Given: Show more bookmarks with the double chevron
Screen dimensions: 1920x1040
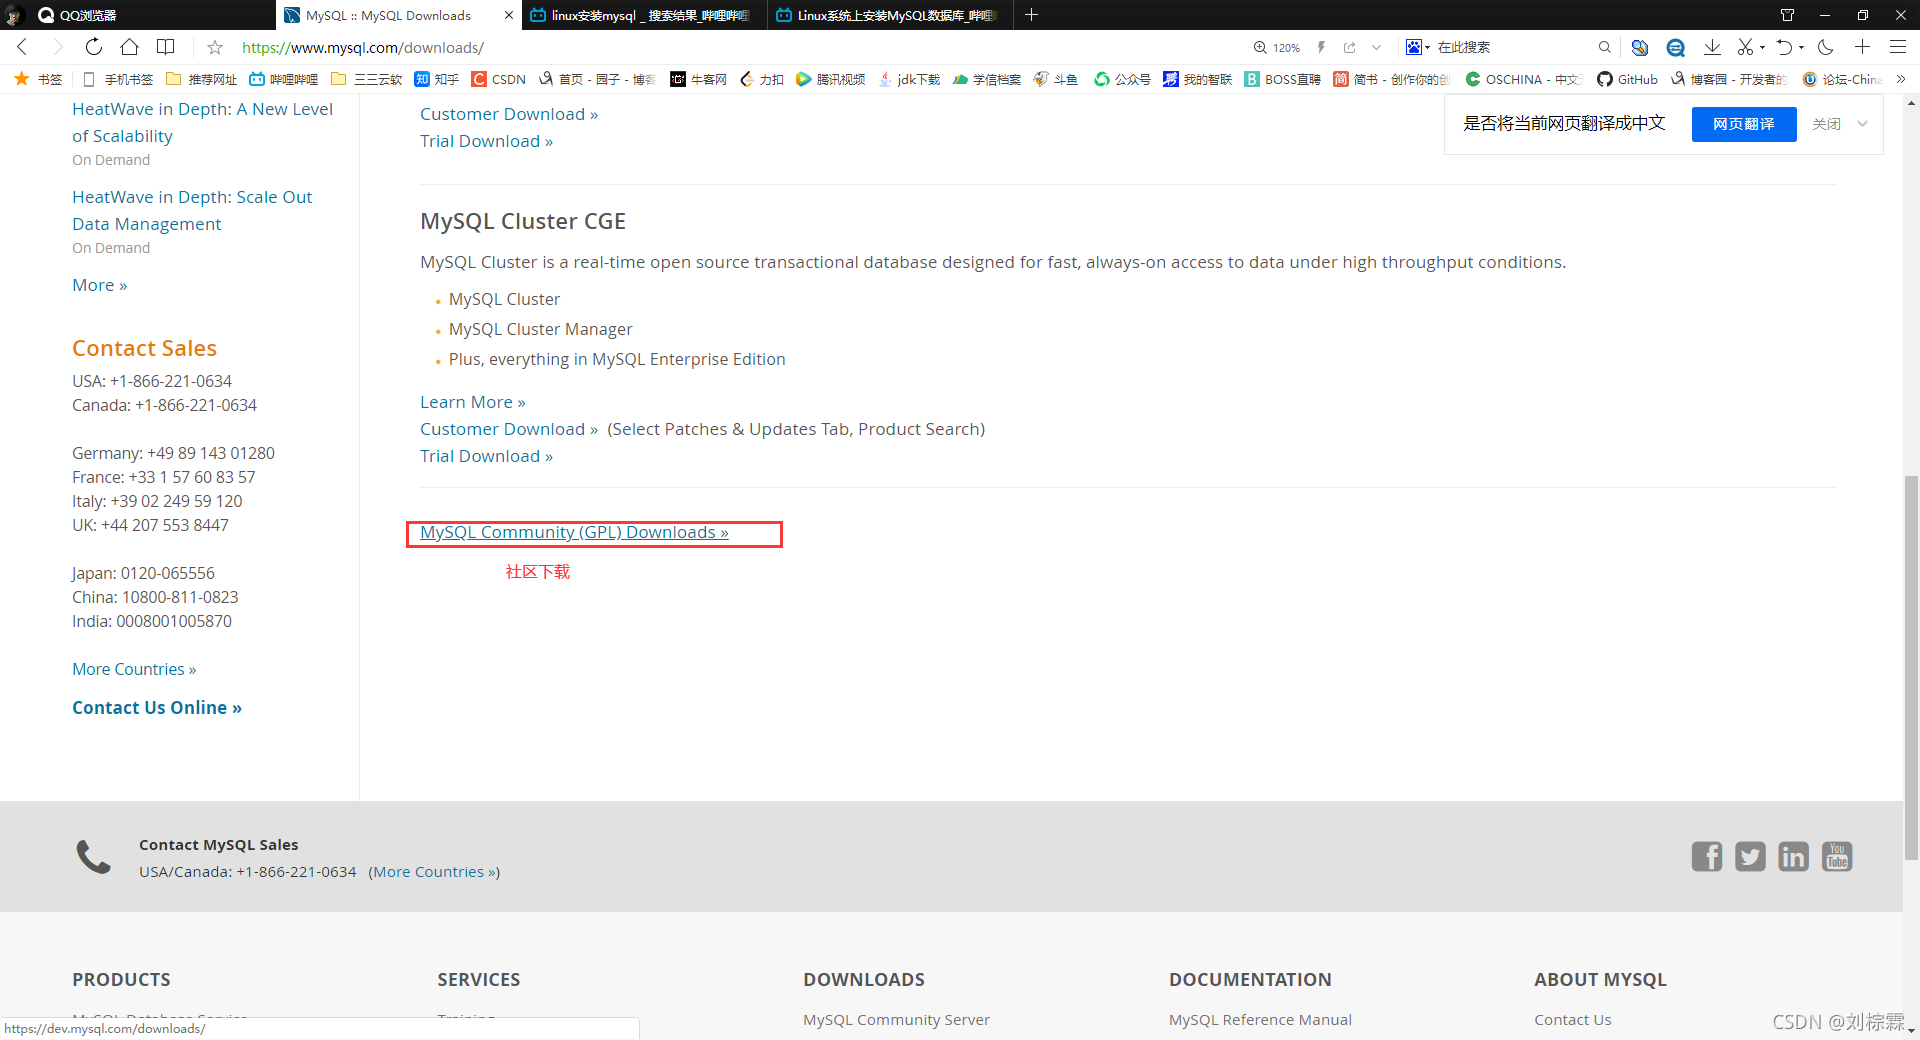Looking at the screenshot, I should [x=1900, y=79].
